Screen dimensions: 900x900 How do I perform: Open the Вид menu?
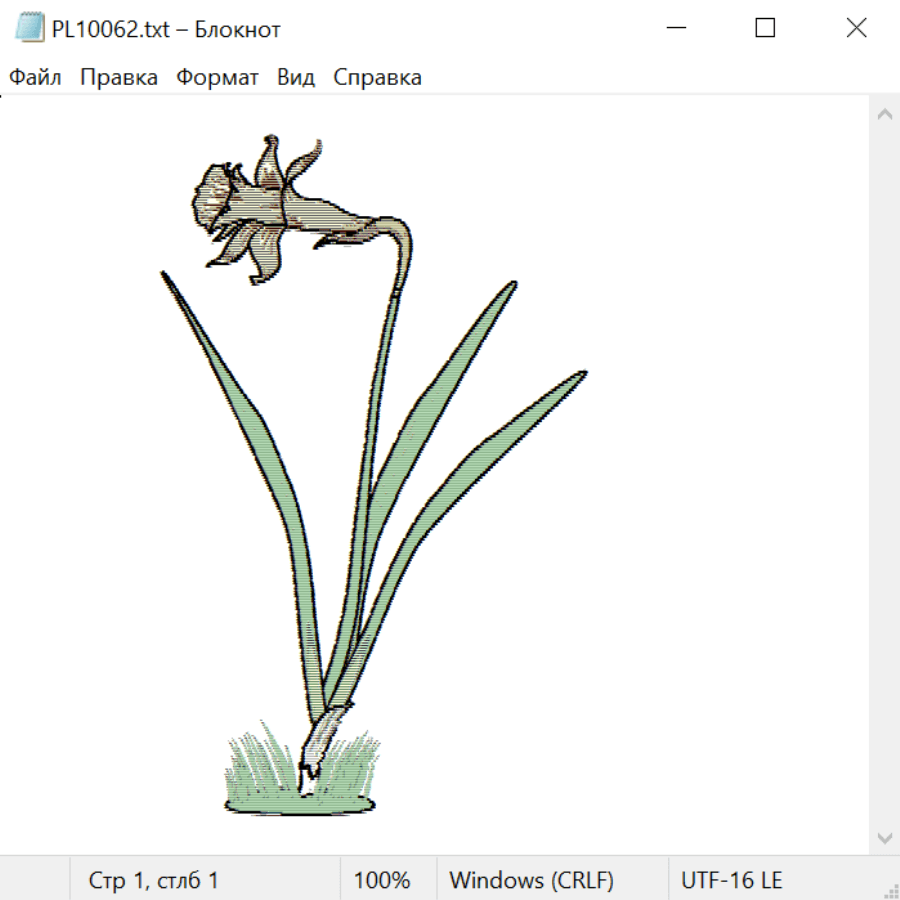(x=296, y=78)
